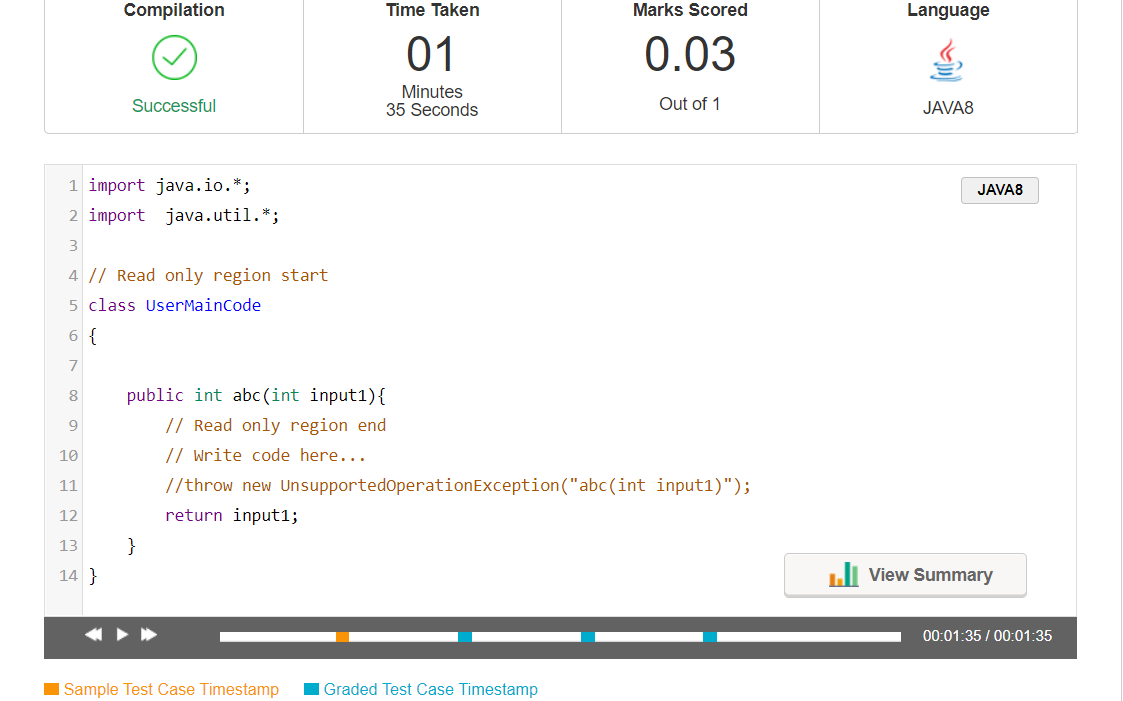Select the orange sample test case timeline marker
Screen dimensions: 1123x701
pos(341,636)
